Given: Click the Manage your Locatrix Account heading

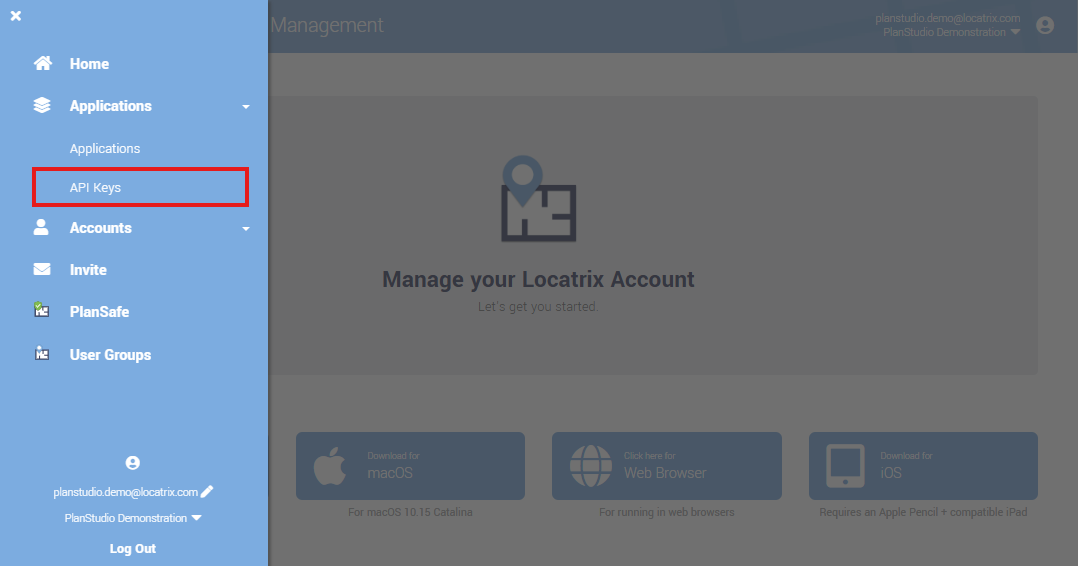Looking at the screenshot, I should tap(538, 279).
